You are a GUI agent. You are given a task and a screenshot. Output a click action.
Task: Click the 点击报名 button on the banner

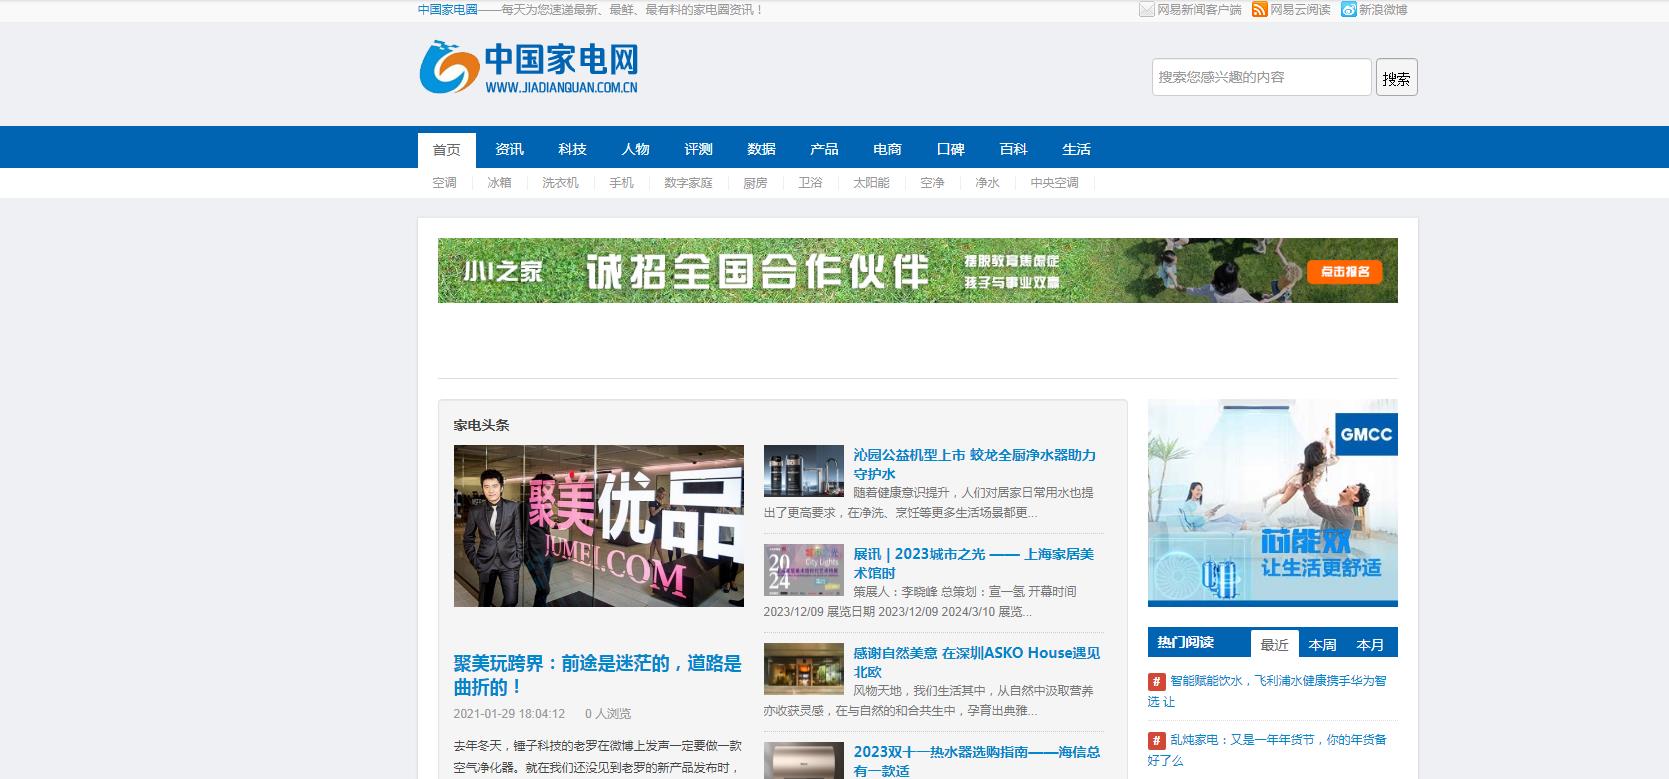point(1345,272)
